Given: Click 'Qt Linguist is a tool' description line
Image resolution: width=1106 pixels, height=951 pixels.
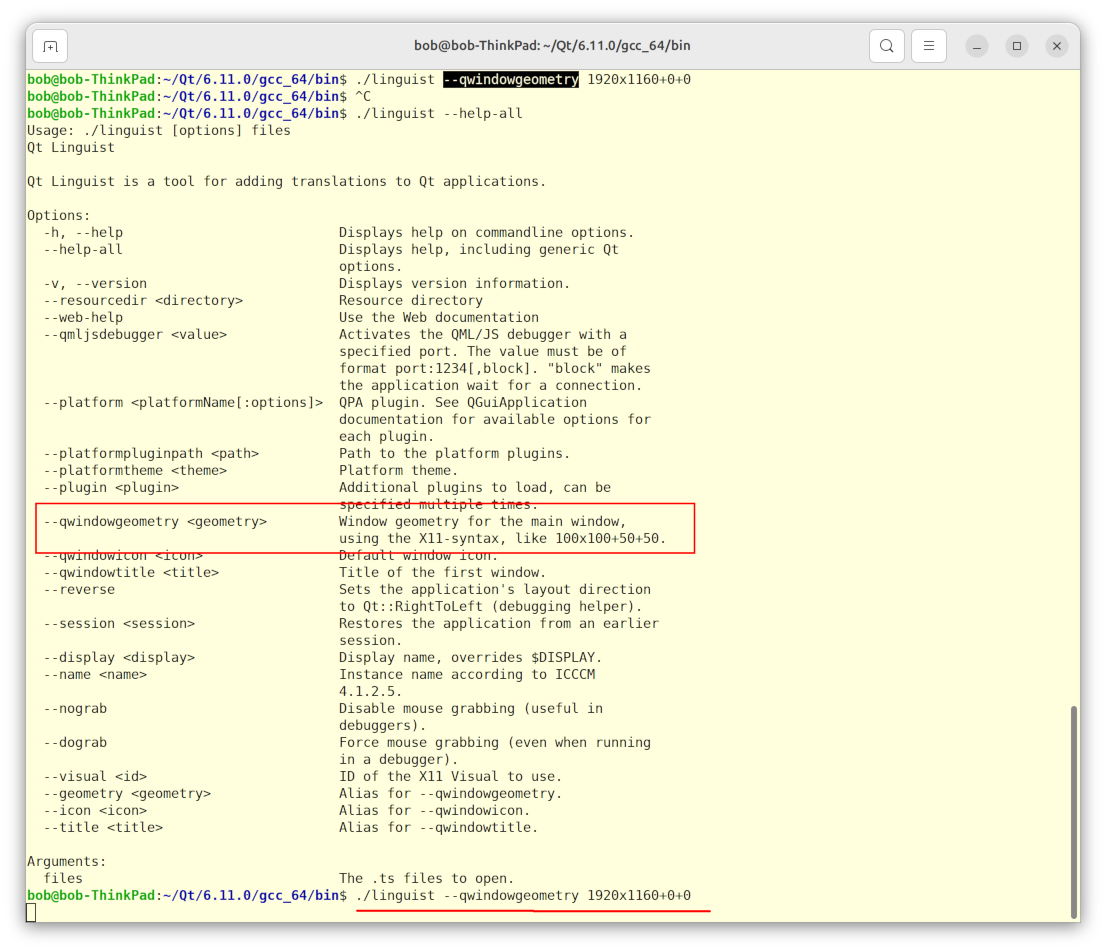Looking at the screenshot, I should (x=286, y=181).
